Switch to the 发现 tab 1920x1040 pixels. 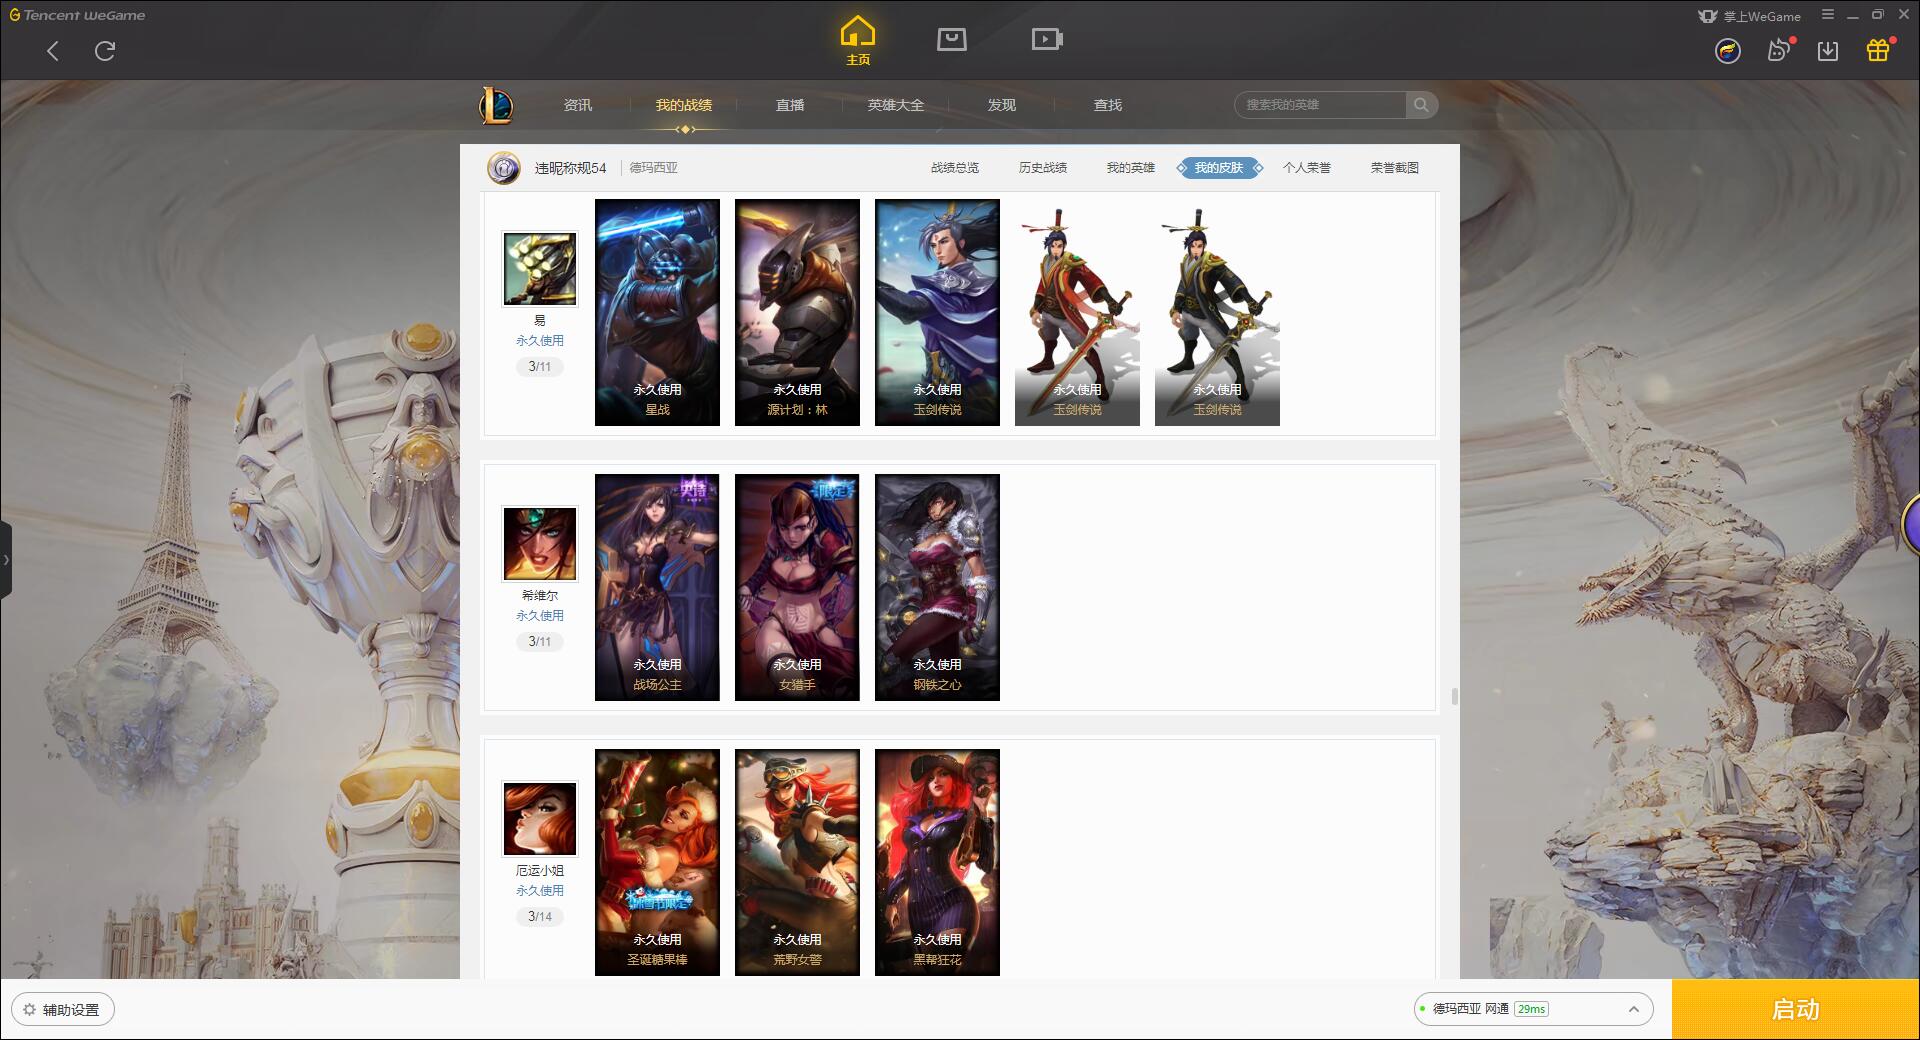(x=1001, y=105)
